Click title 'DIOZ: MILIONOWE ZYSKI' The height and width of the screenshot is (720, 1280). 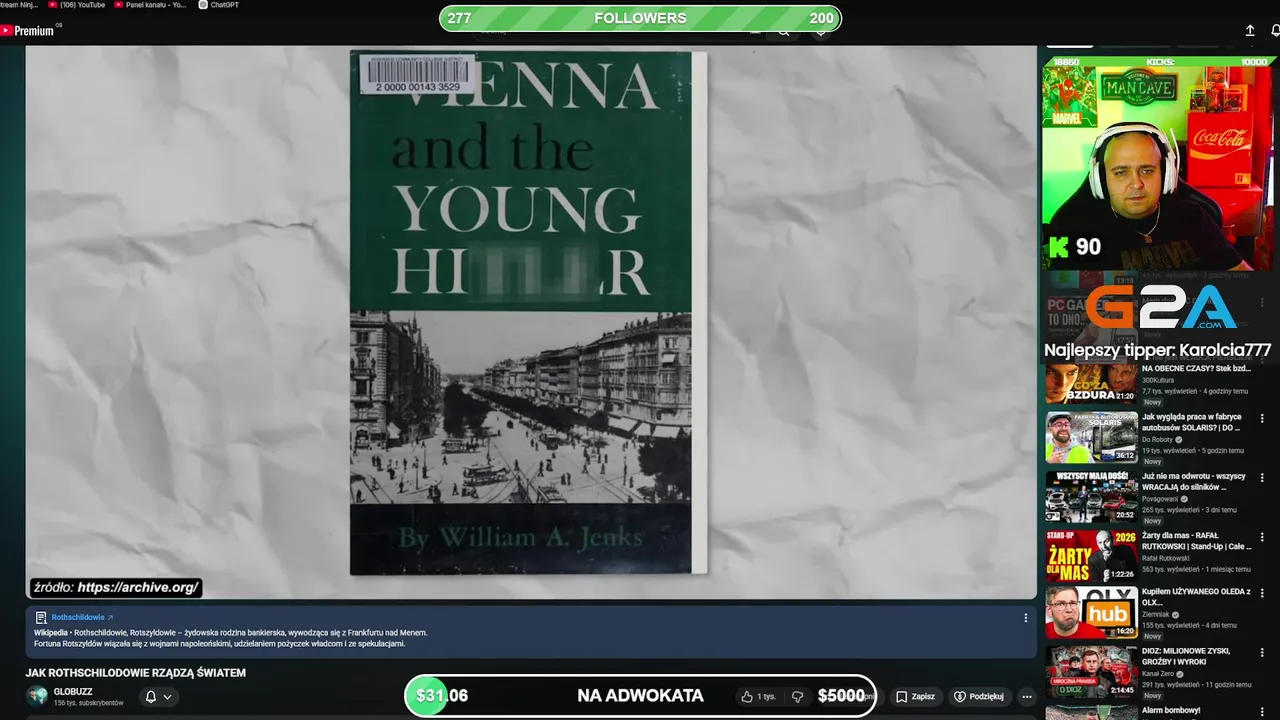[1186, 656]
